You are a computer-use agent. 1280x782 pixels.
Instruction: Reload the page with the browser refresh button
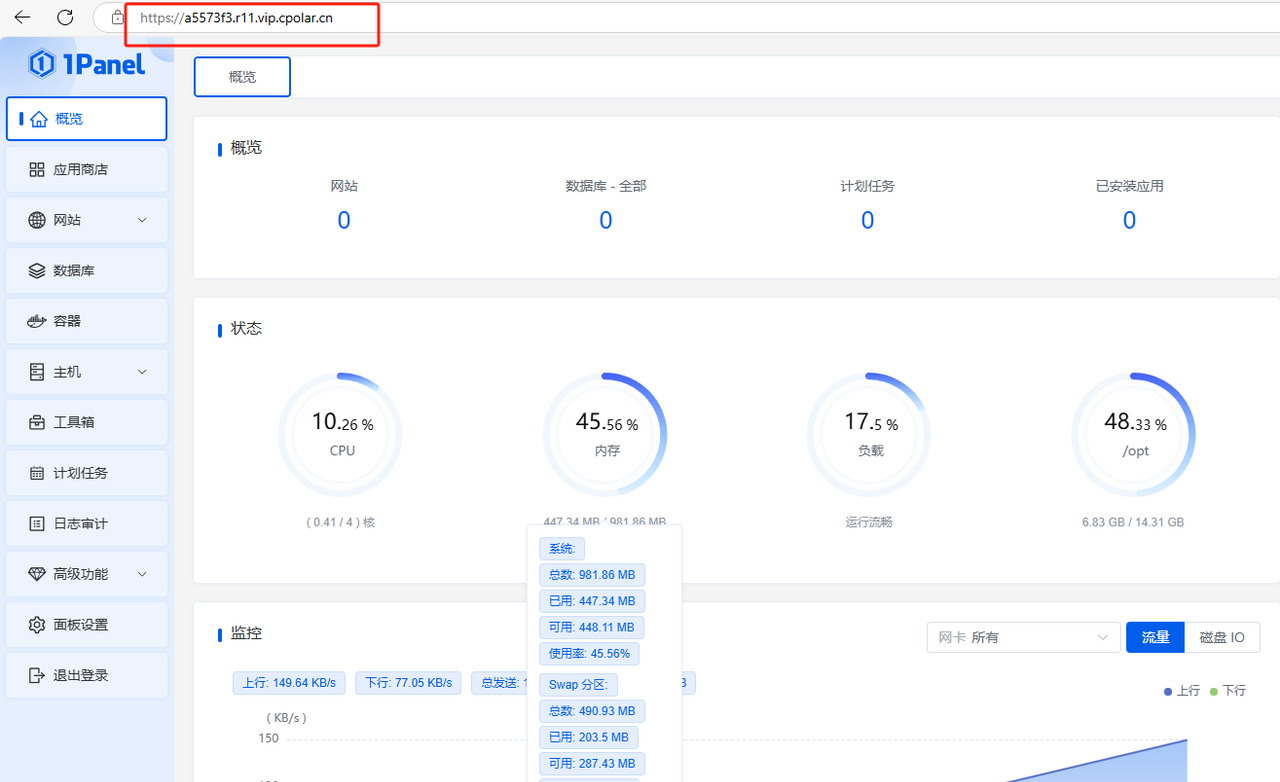[65, 17]
